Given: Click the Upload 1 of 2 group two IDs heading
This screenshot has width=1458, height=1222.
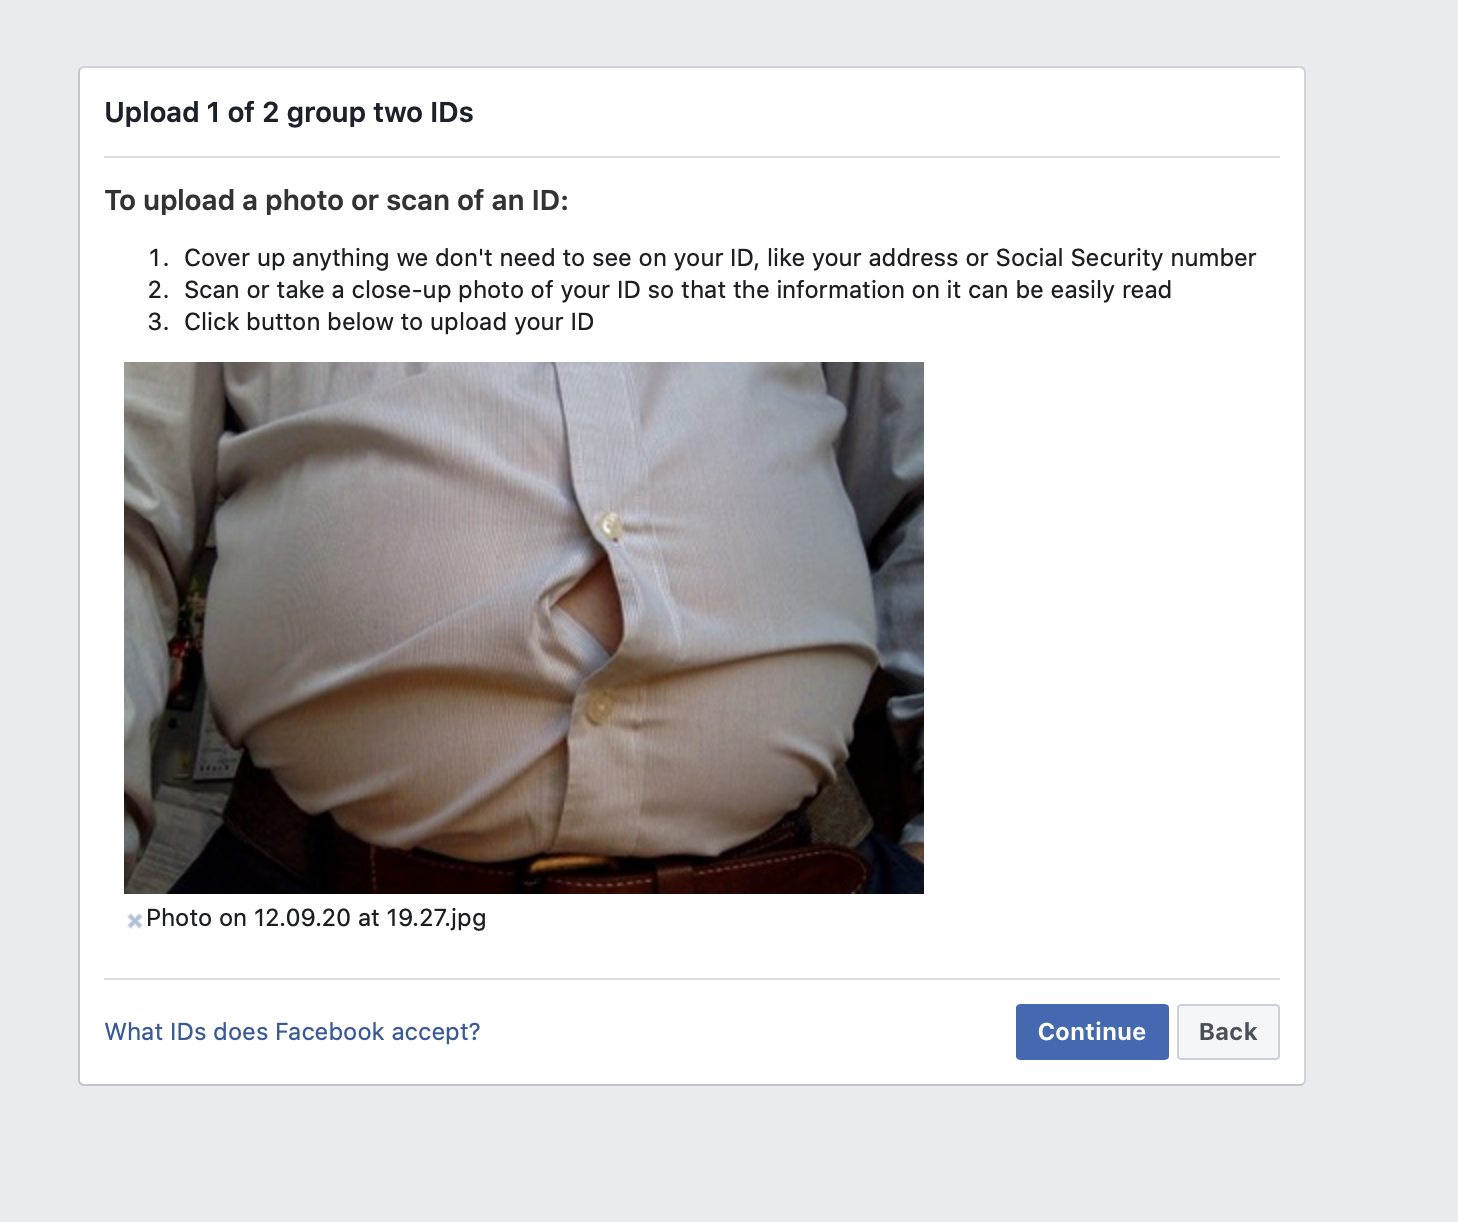Looking at the screenshot, I should coord(289,112).
